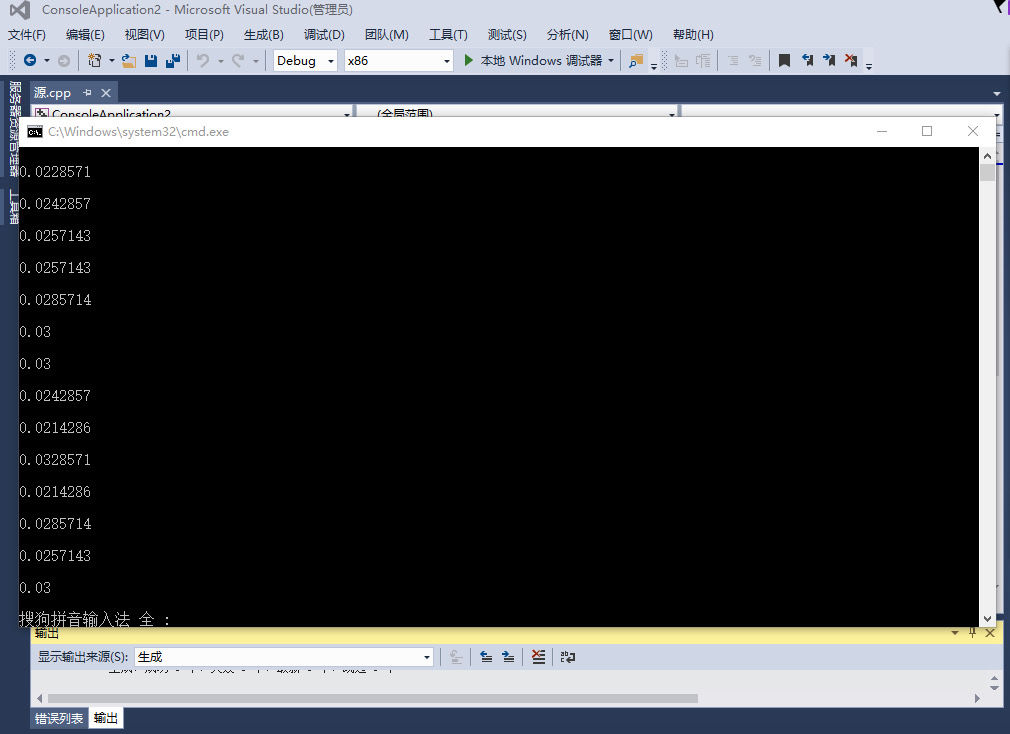The height and width of the screenshot is (734, 1010).
Task: Start debugging with the green play icon
Action: coord(469,60)
